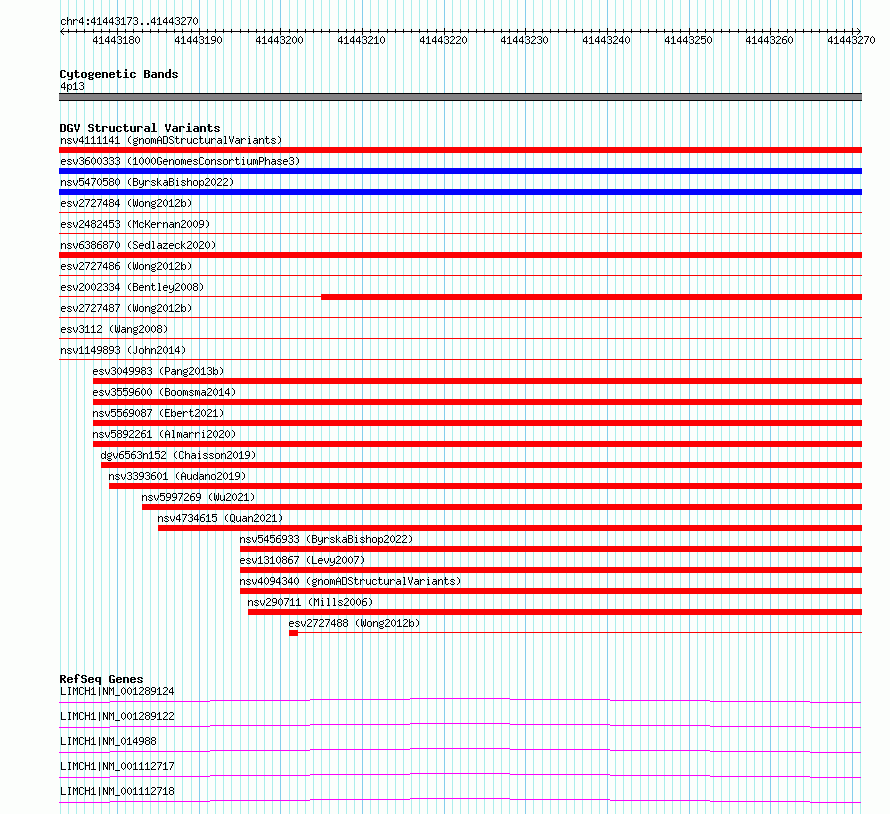Click the gray 4p13 cytogenetic band bar
The image size is (890, 814).
pos(460,97)
